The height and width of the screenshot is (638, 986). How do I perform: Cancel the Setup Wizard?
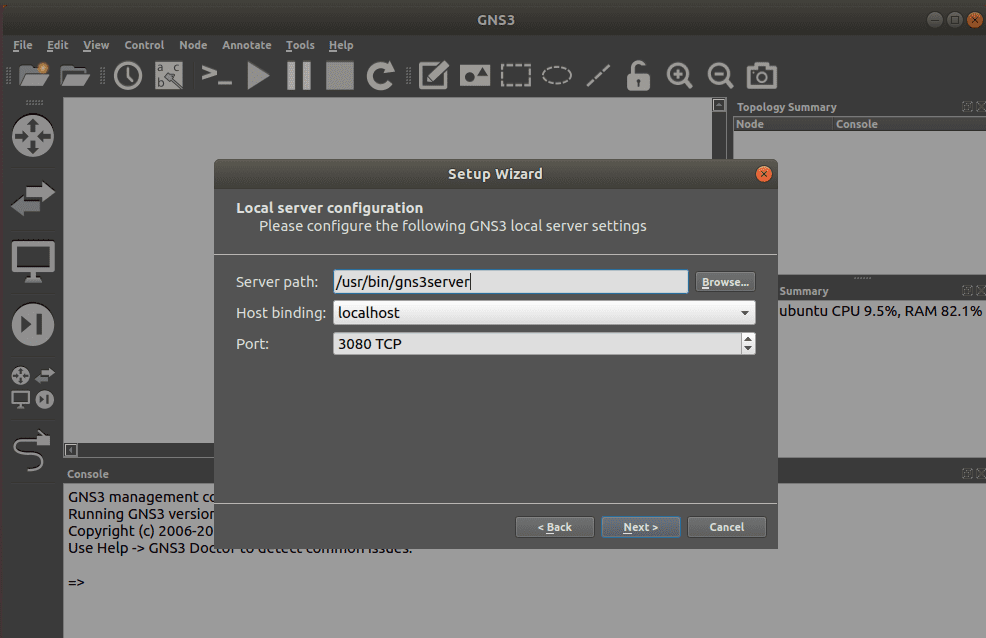[x=727, y=527]
